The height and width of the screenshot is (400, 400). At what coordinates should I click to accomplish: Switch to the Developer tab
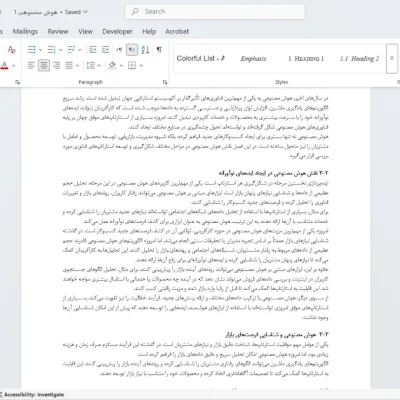(x=117, y=31)
